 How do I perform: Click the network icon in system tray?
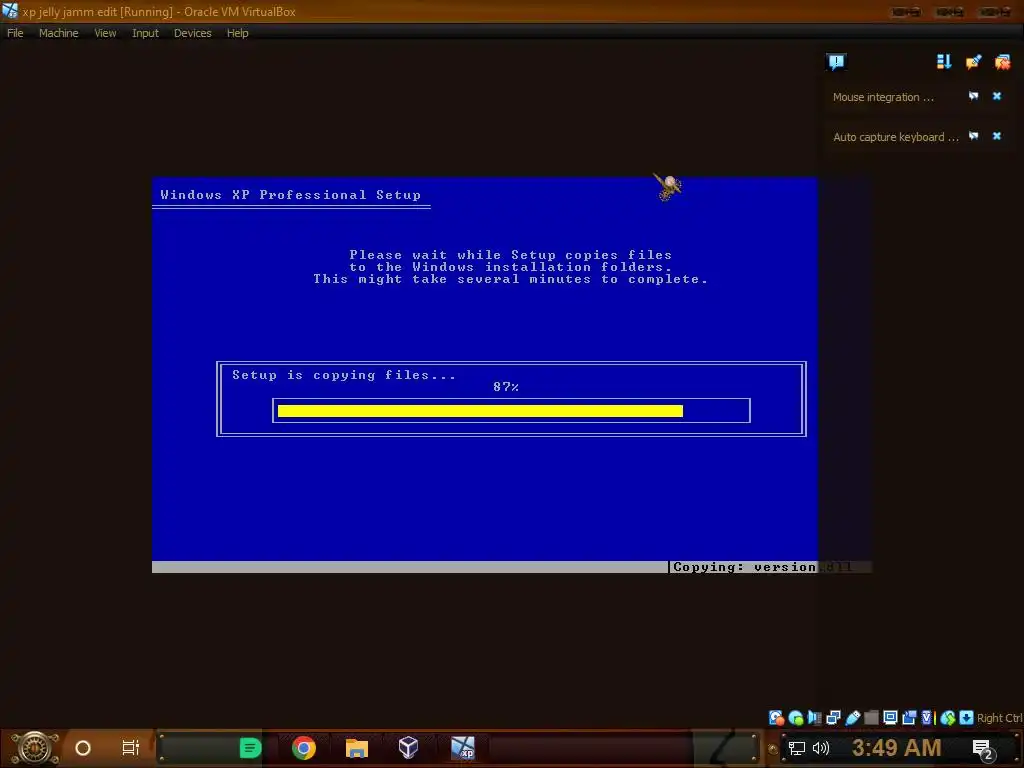796,748
